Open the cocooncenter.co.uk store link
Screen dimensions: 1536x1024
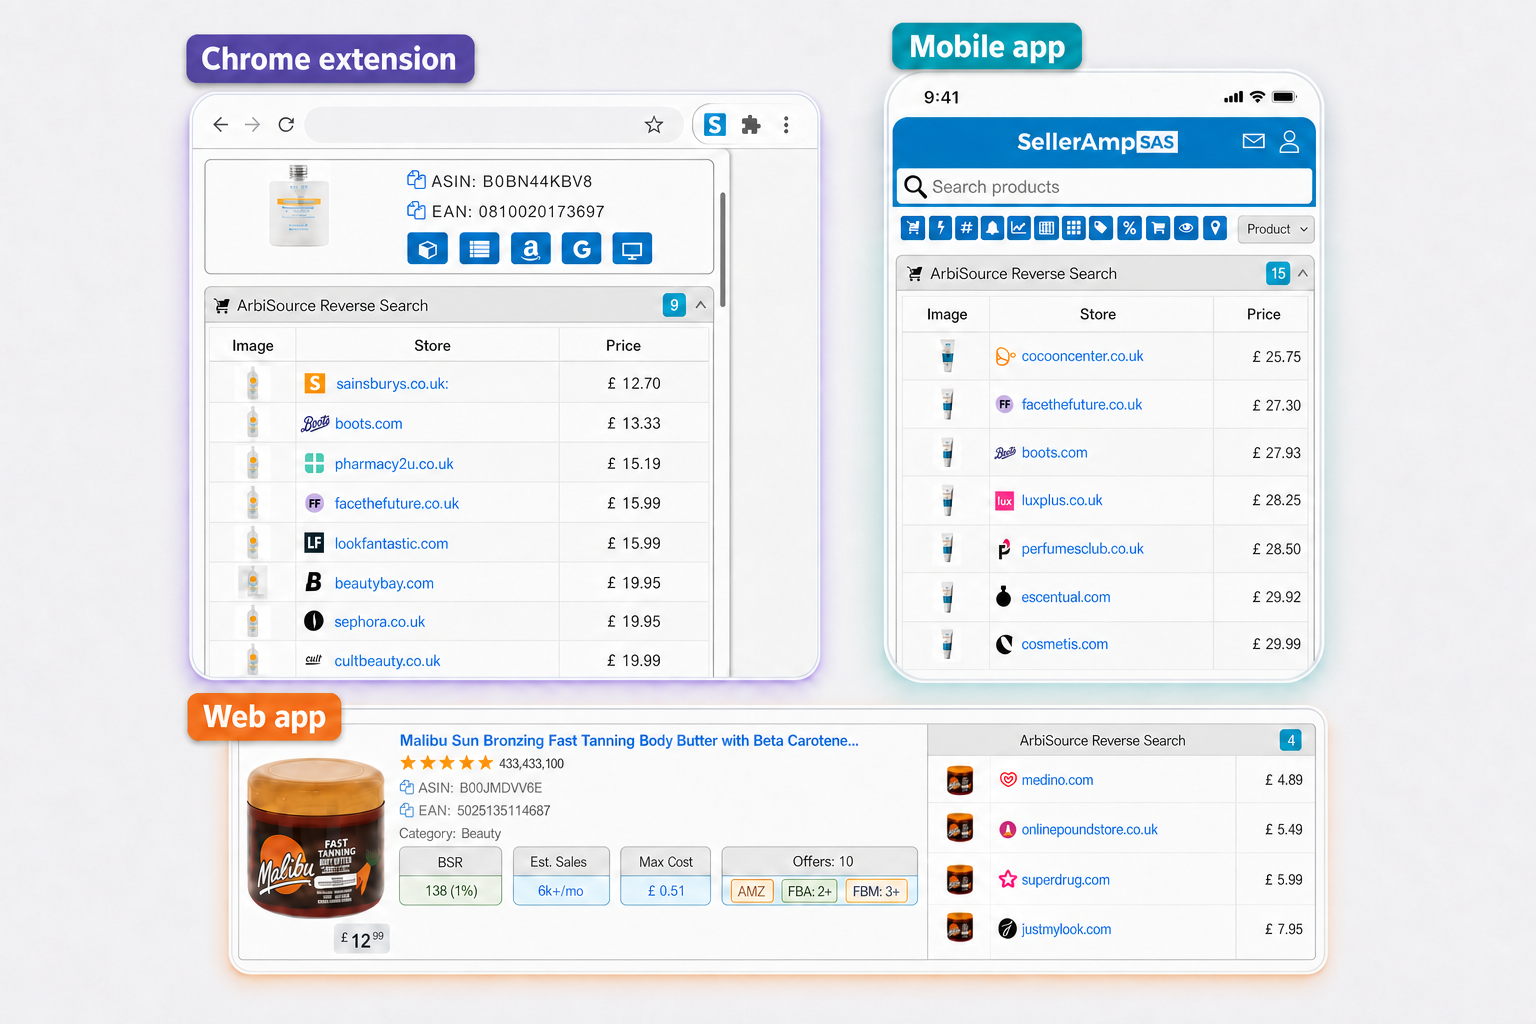coord(1082,356)
